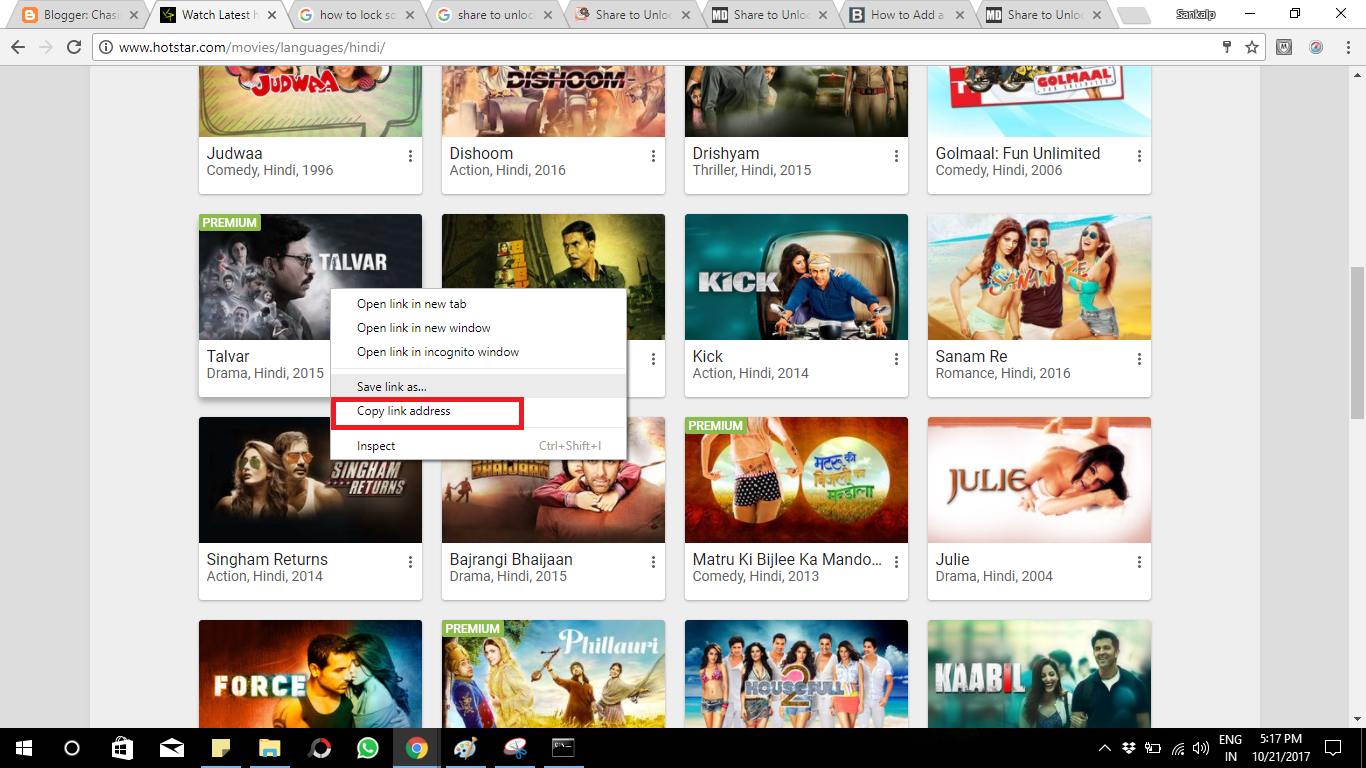Open three-dot menu for Matru Ki Bijlee
This screenshot has width=1366, height=768.
(x=896, y=562)
